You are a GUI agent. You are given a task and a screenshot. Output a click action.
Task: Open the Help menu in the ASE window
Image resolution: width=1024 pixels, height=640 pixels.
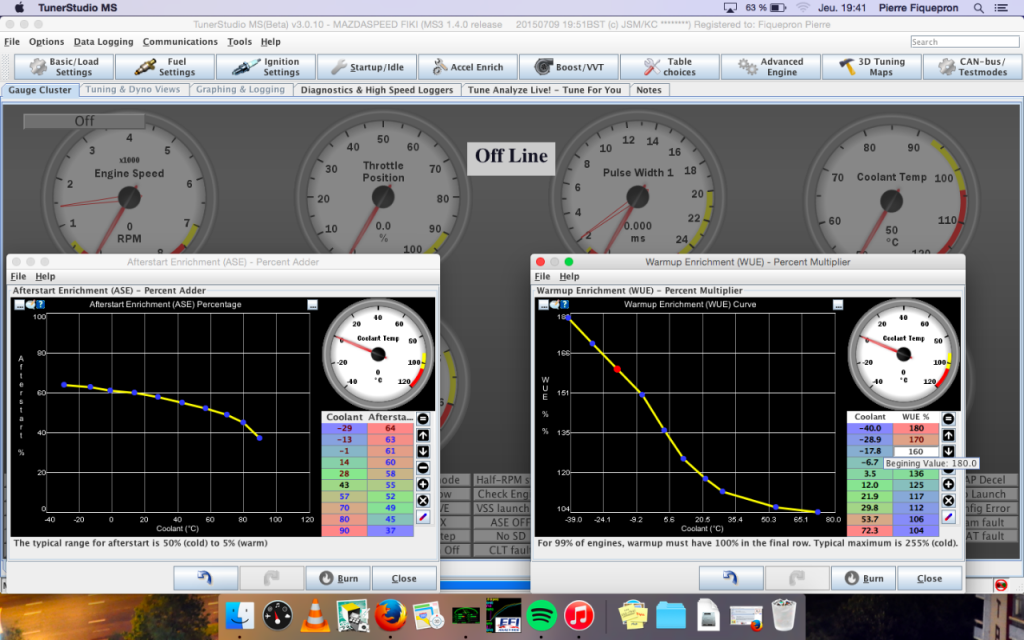click(45, 276)
